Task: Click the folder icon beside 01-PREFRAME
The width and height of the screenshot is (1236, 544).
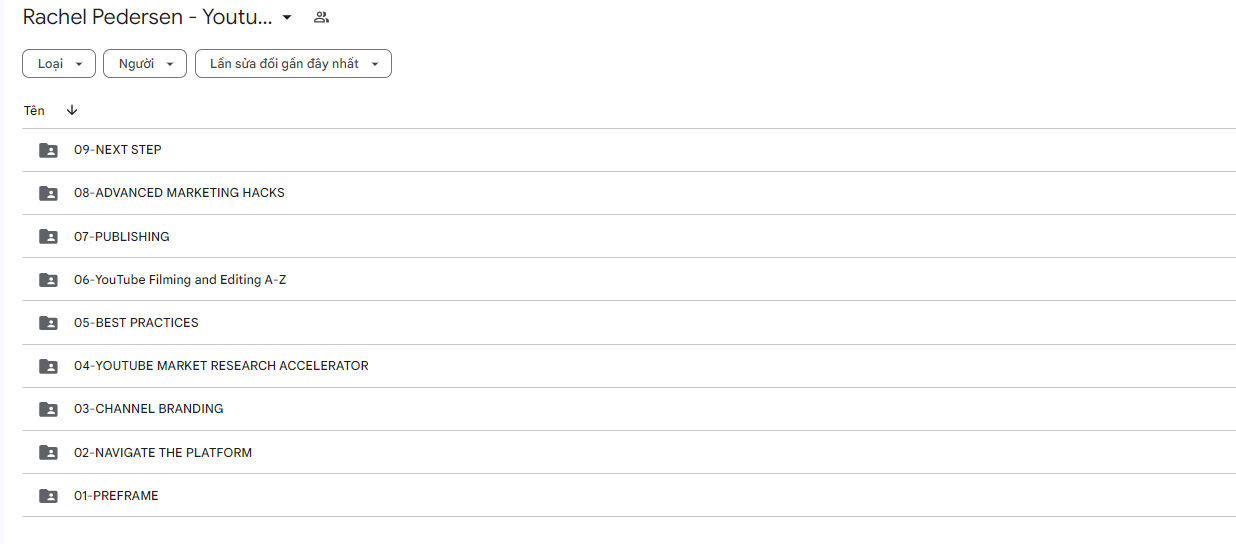Action: click(48, 496)
